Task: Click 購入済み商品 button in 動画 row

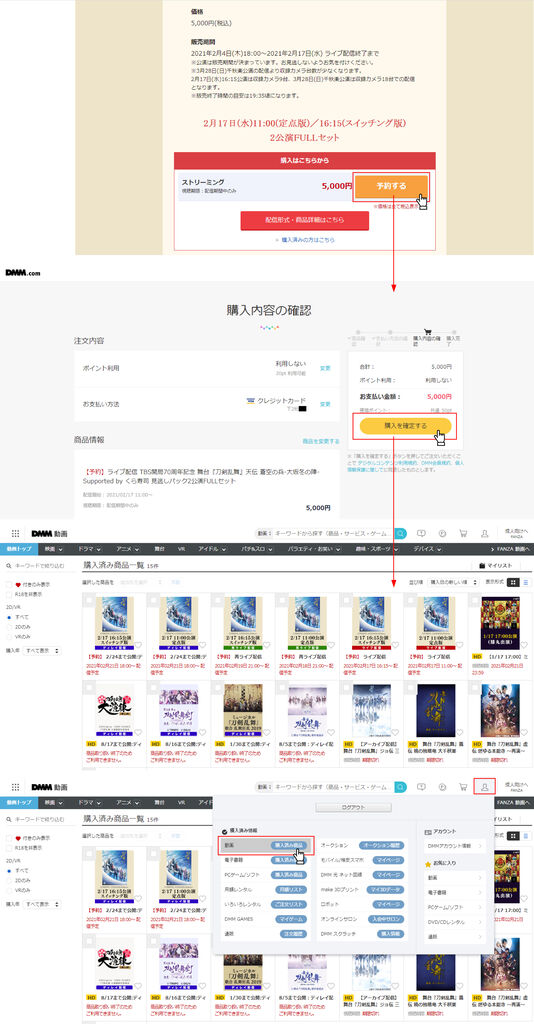Action: click(289, 845)
